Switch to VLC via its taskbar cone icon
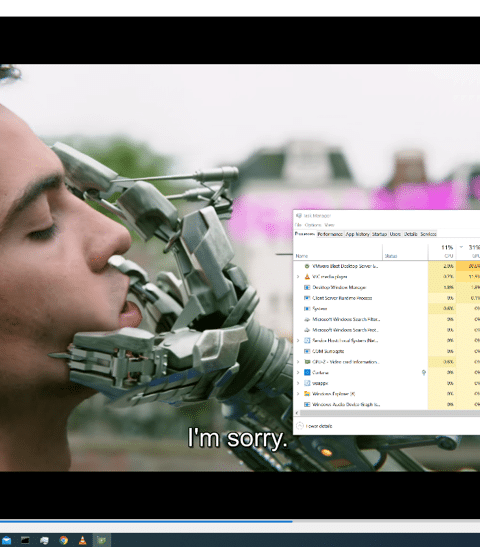This screenshot has height=547, width=480. click(82, 540)
